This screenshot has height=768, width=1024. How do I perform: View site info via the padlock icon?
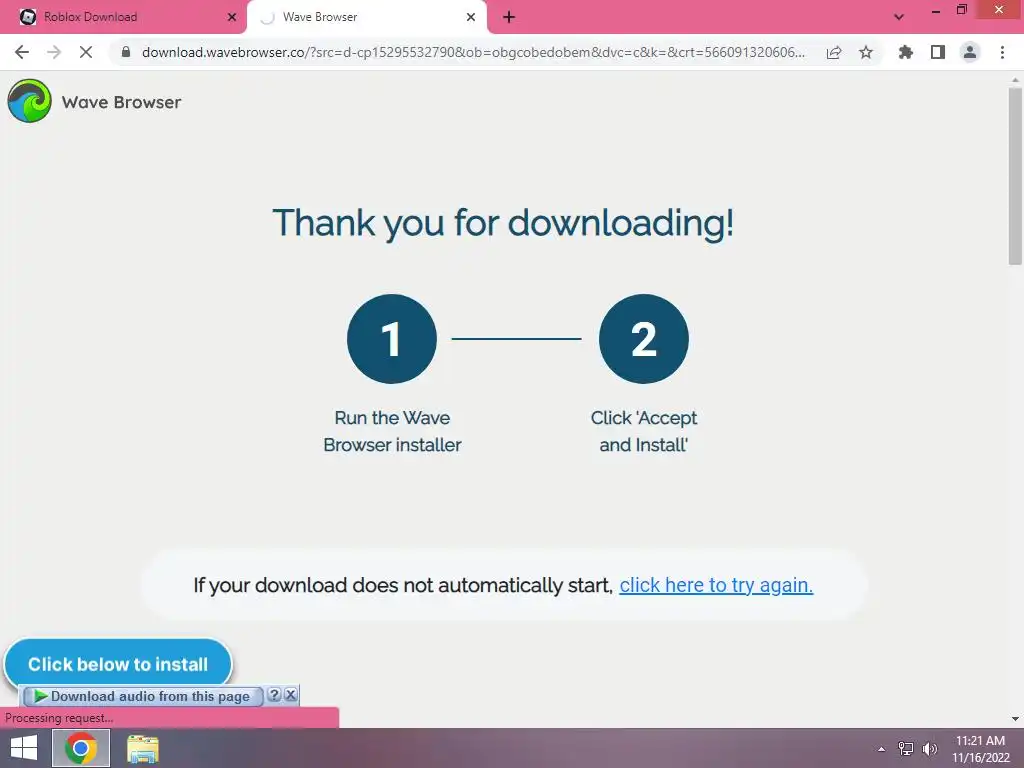(x=126, y=52)
